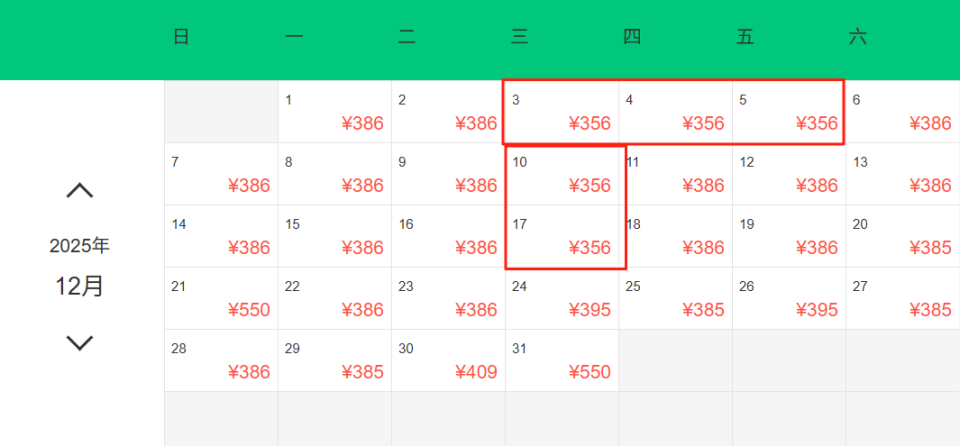Select December 24 priced ¥395
The width and height of the screenshot is (960, 446).
tap(562, 298)
